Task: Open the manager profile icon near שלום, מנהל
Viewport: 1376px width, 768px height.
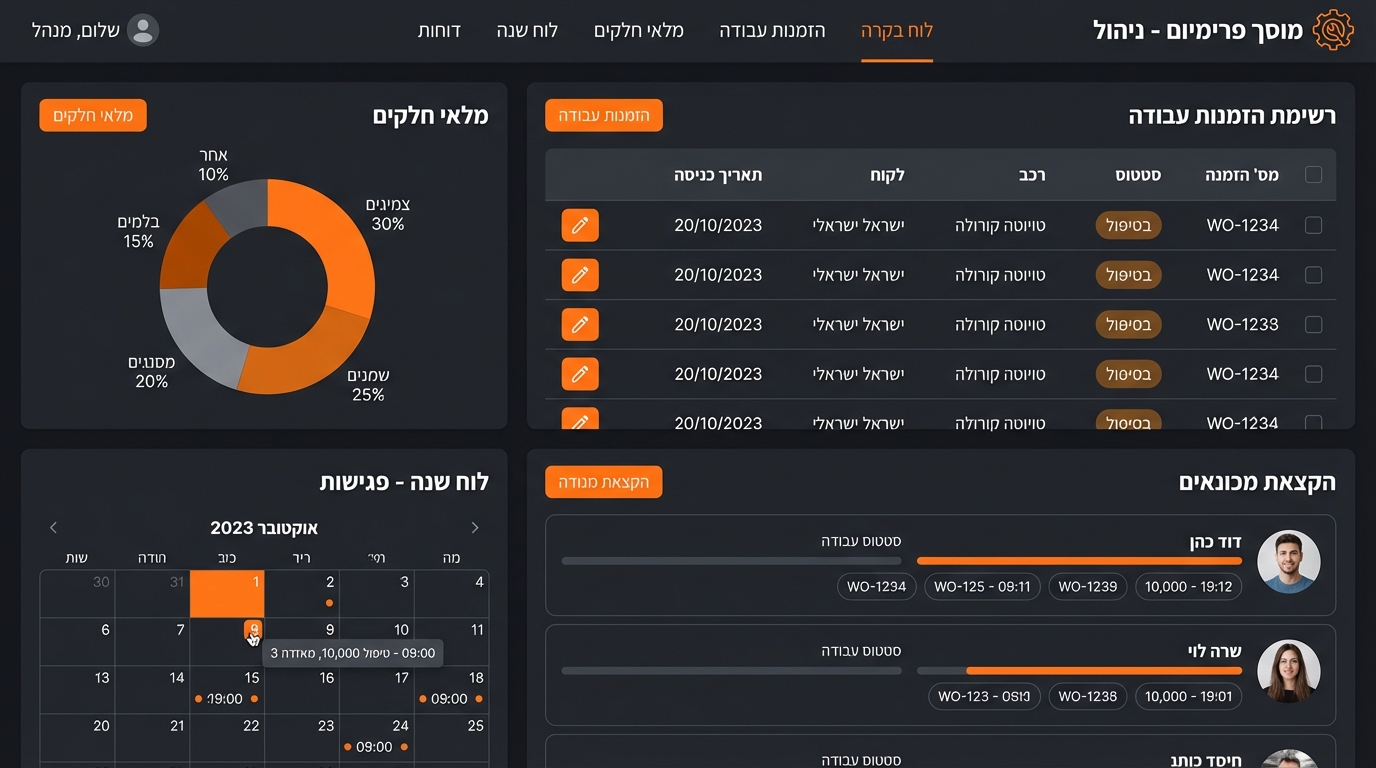Action: pos(143,30)
